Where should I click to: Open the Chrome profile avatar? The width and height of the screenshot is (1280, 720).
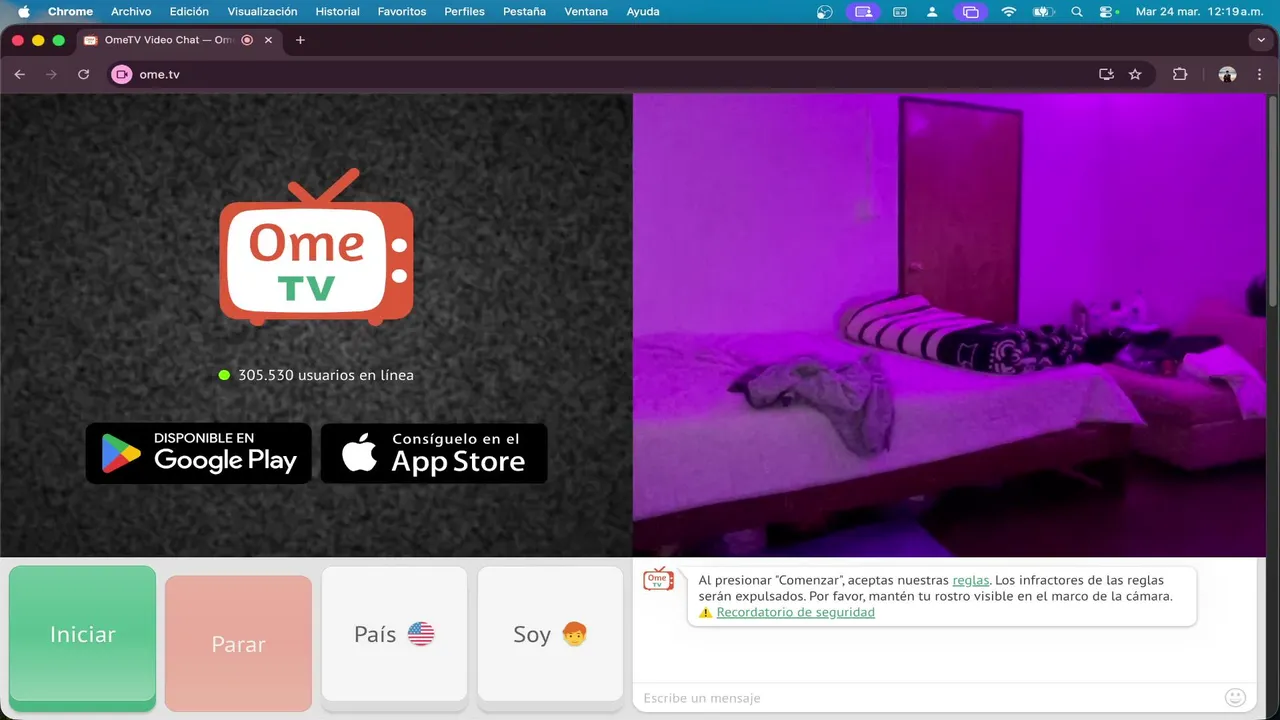1227,74
